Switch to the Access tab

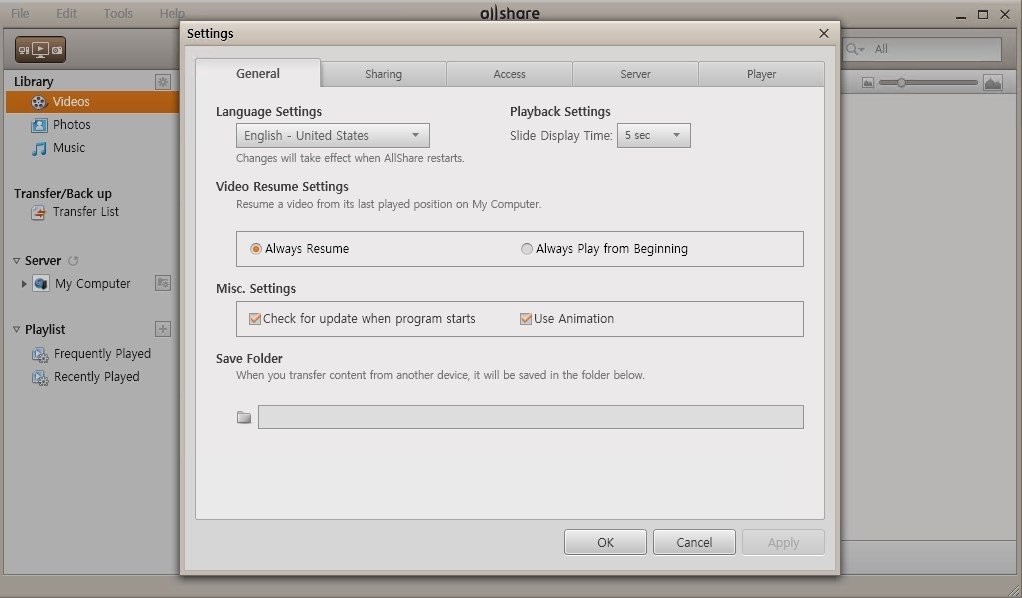[x=509, y=74]
